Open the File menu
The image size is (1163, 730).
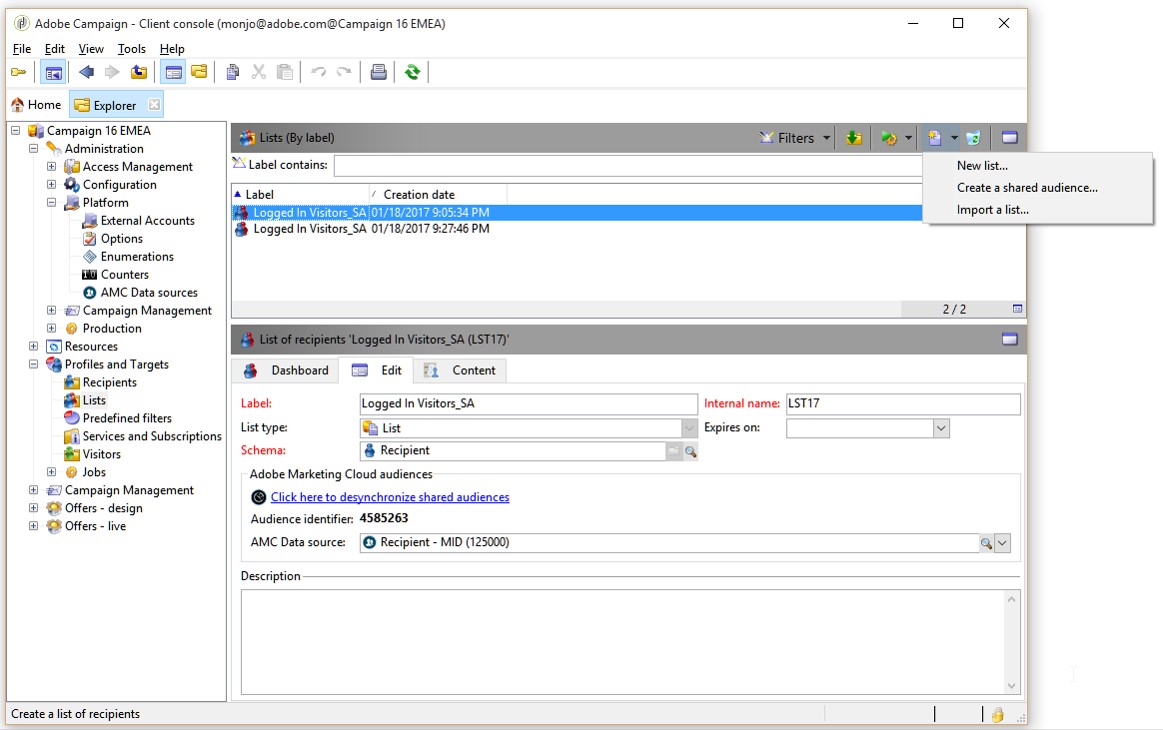click(22, 49)
